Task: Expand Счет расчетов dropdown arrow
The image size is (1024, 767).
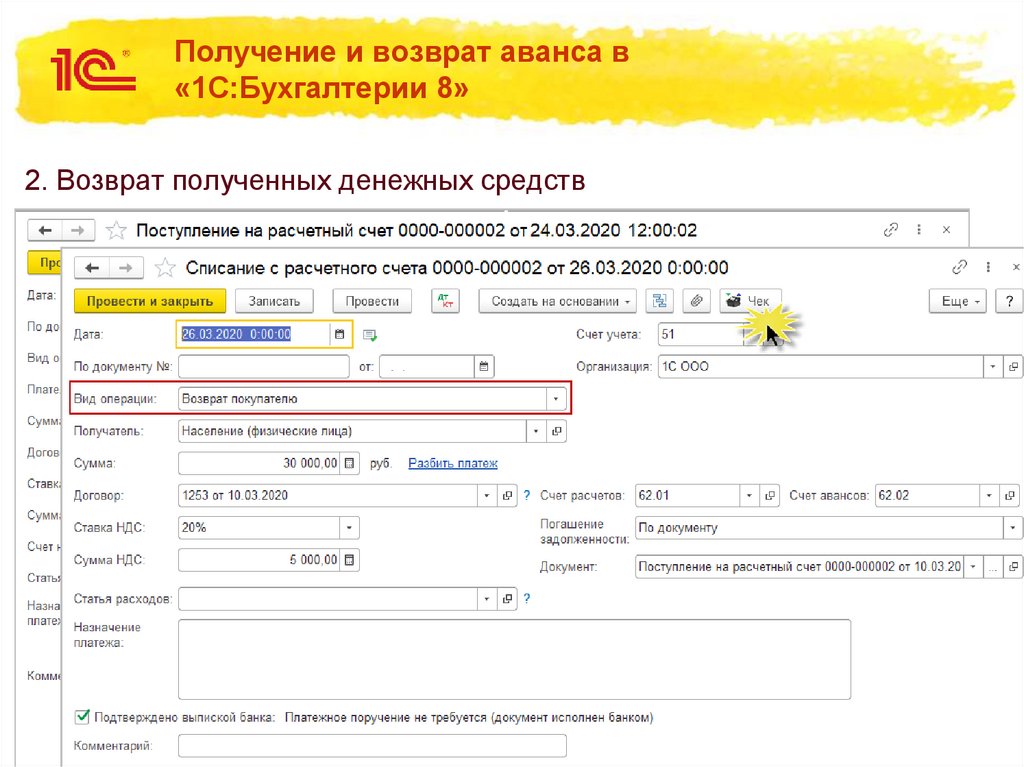Action: 750,495
